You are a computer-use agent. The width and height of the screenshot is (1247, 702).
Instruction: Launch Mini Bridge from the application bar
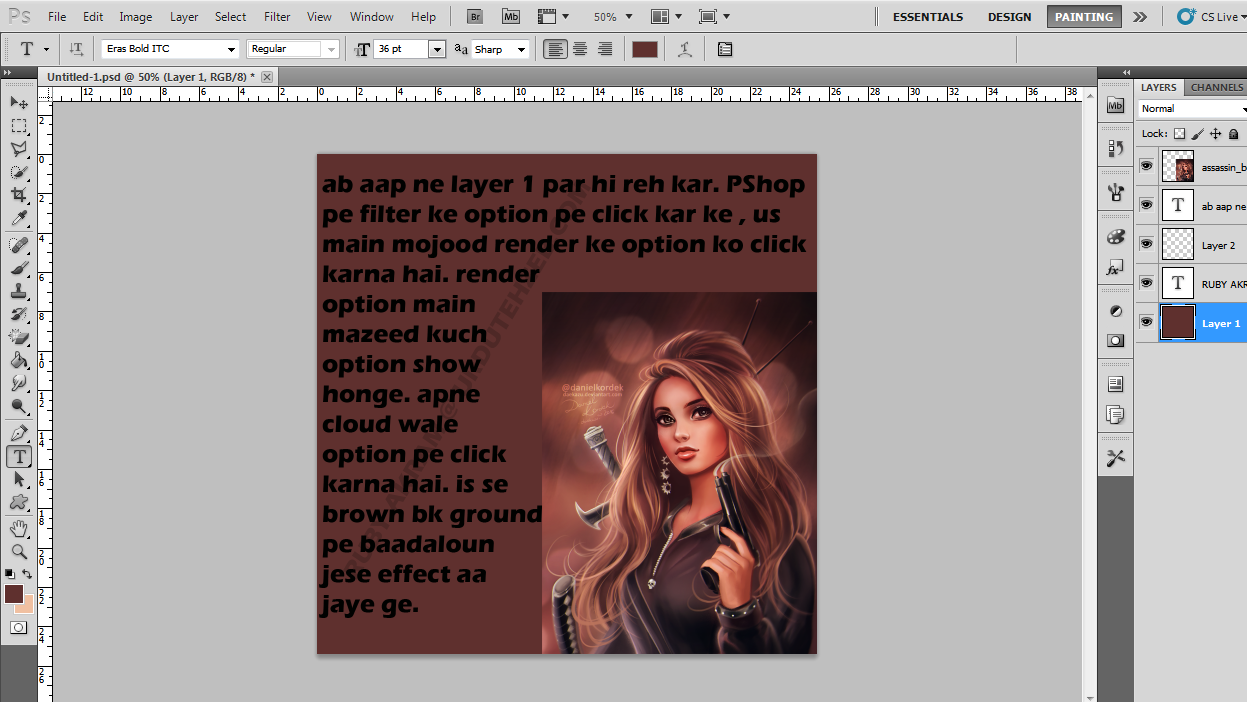(x=511, y=16)
